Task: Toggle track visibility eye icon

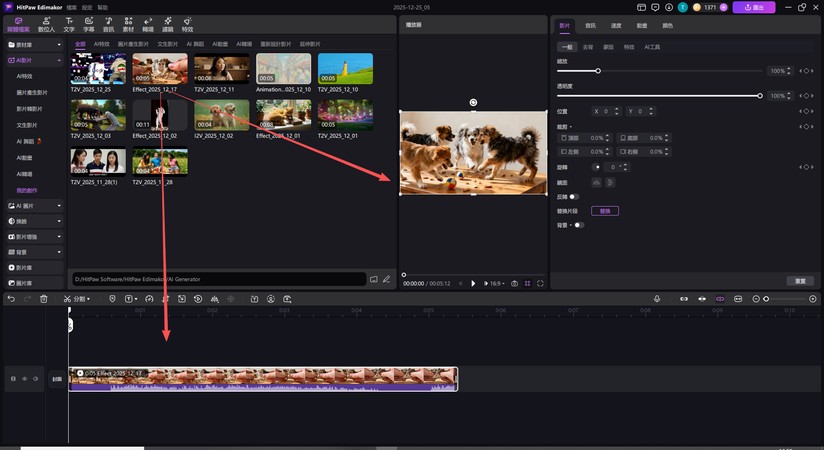Action: click(x=24, y=379)
